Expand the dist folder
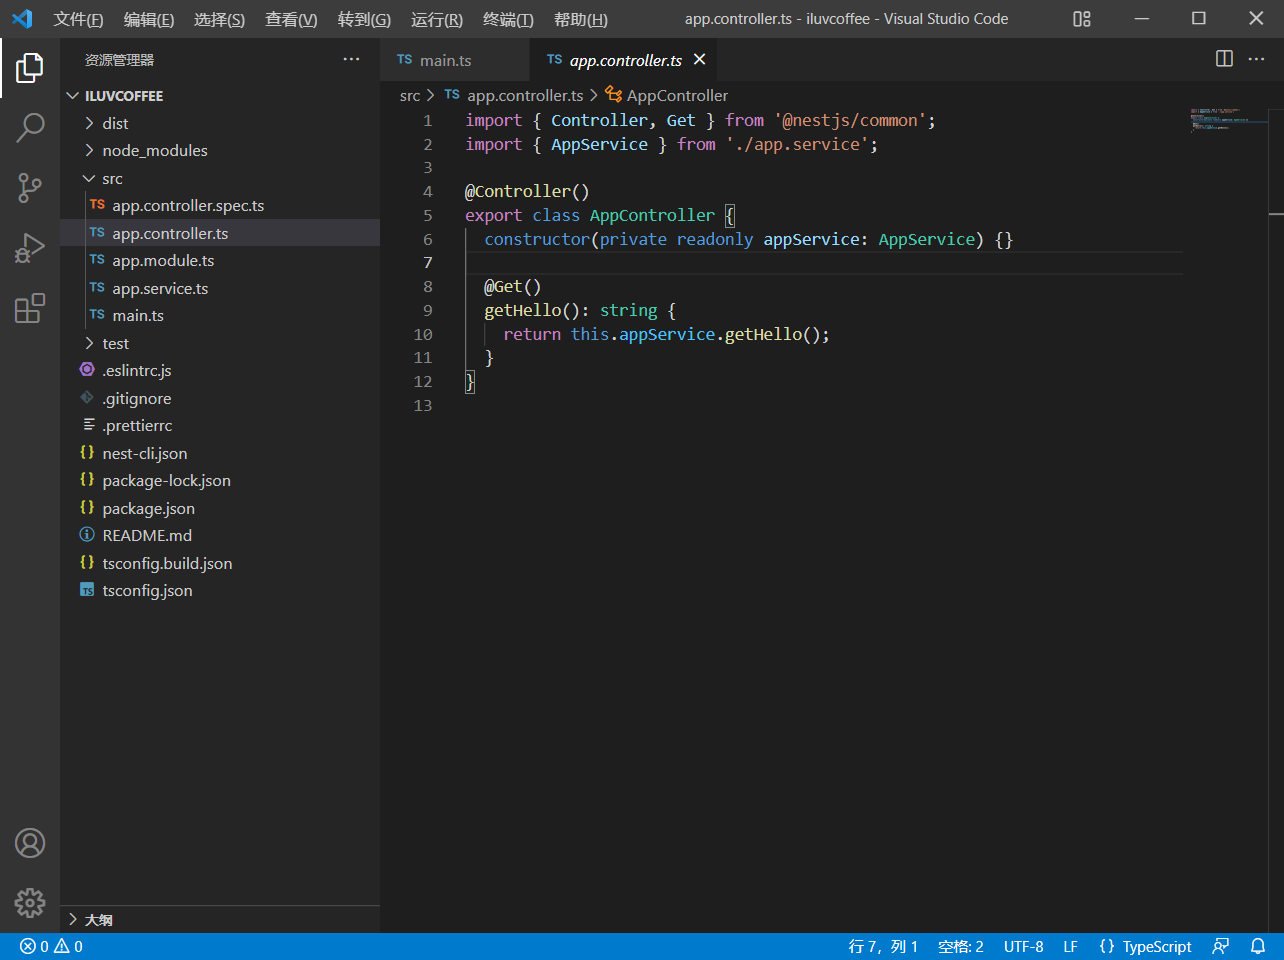Screen dimensions: 1284x960 (114, 124)
